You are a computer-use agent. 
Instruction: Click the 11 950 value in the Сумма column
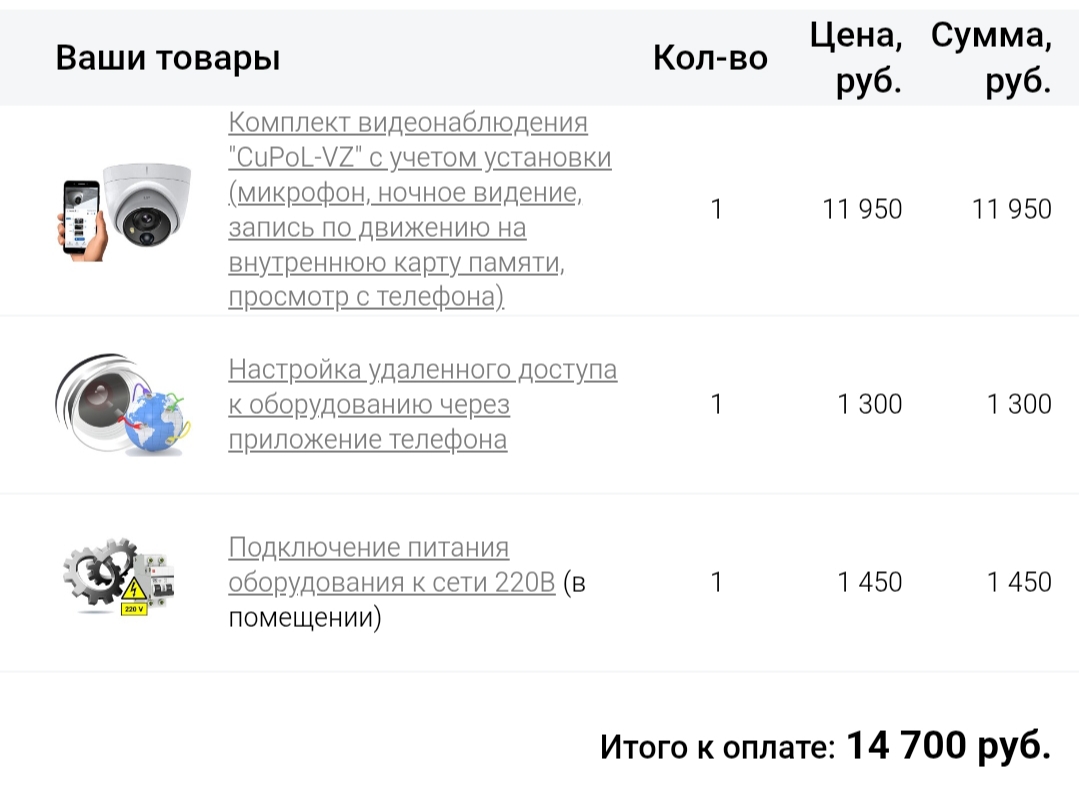(x=1011, y=209)
